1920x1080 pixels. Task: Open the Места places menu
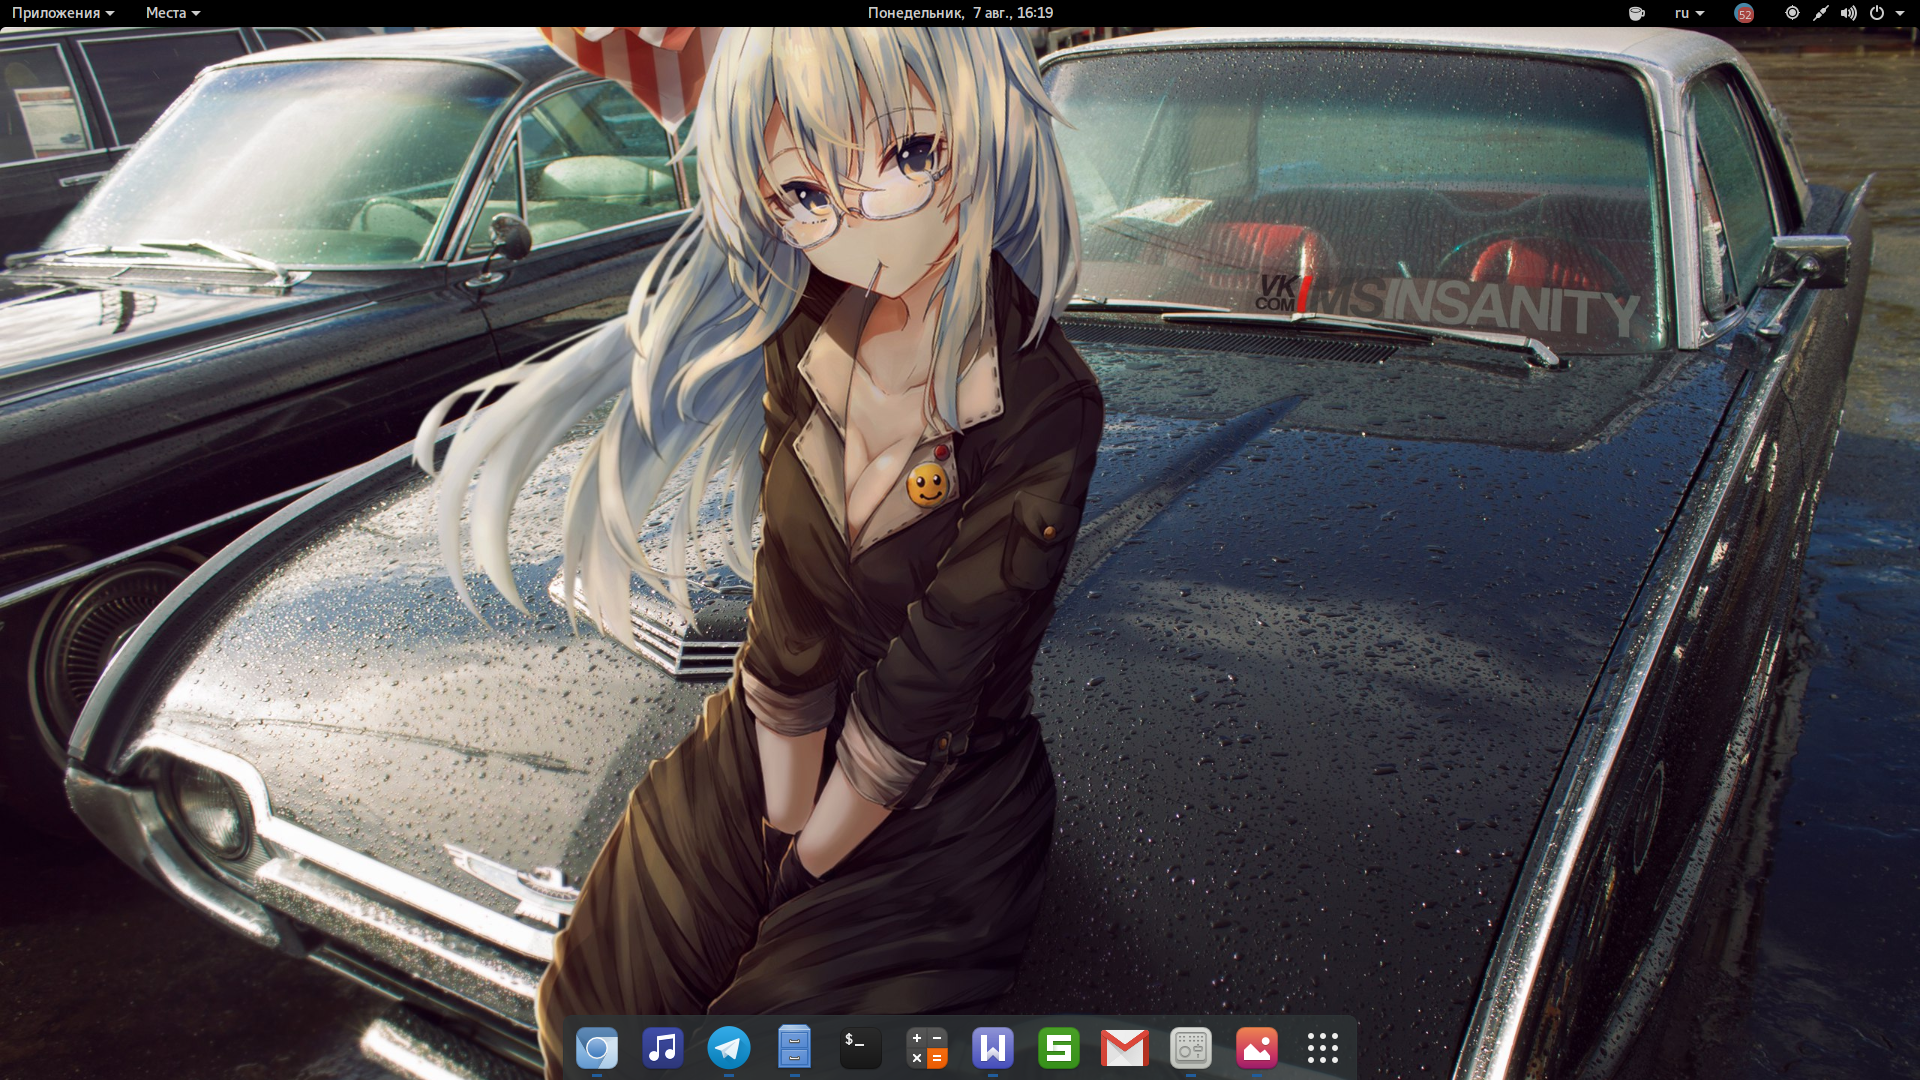pyautogui.click(x=173, y=13)
